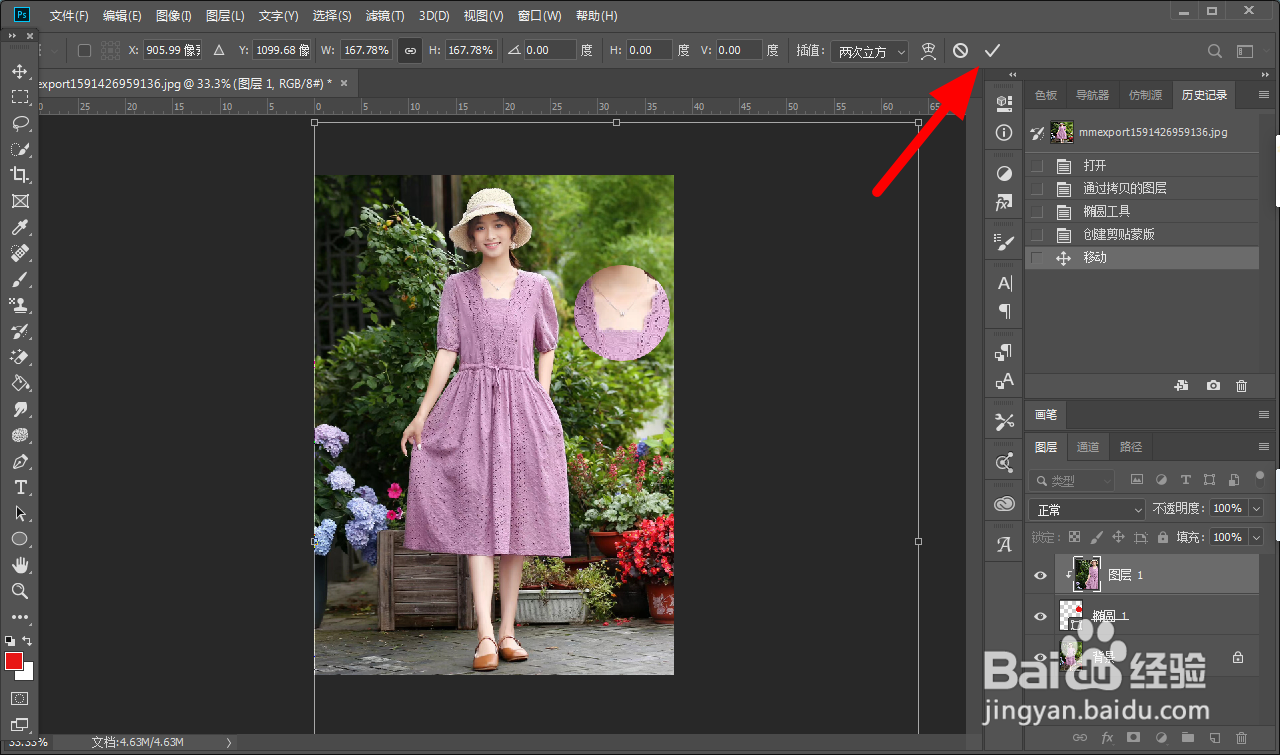Image resolution: width=1280 pixels, height=755 pixels.
Task: Select the Lasso tool
Action: 19,123
